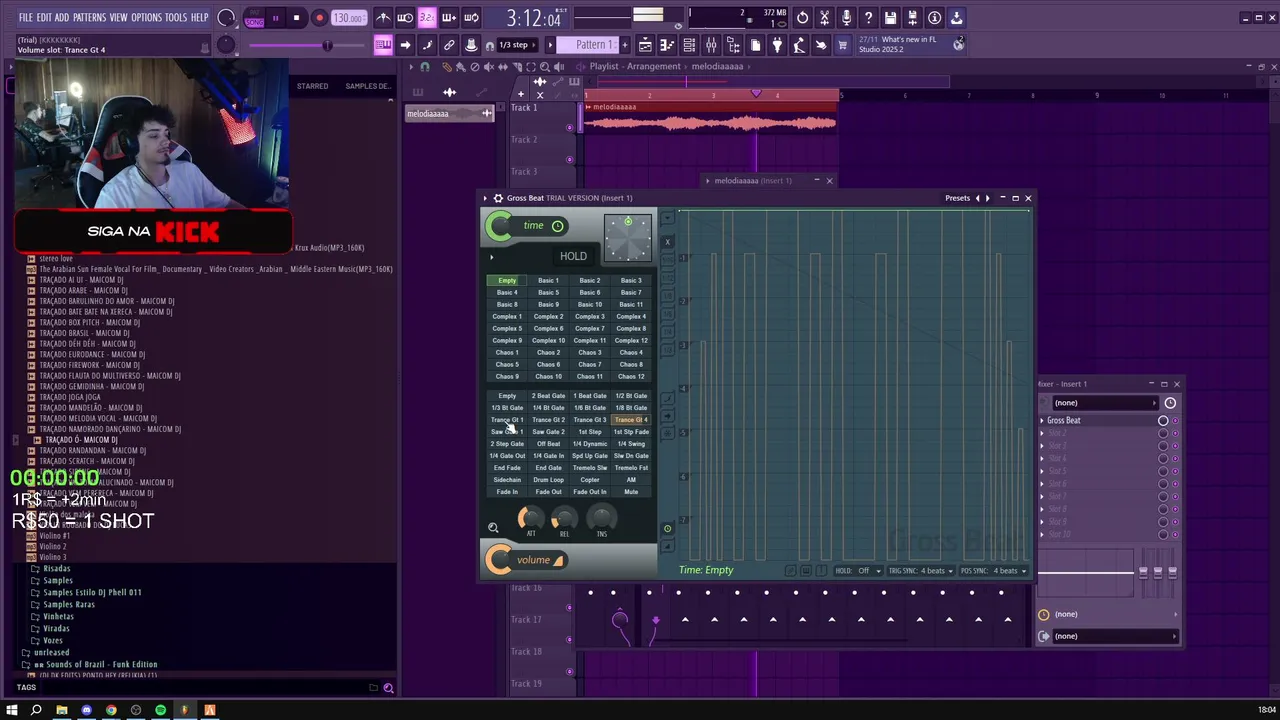Click the Gross Beat time knob
Screen dimensions: 1280x720
click(499, 226)
